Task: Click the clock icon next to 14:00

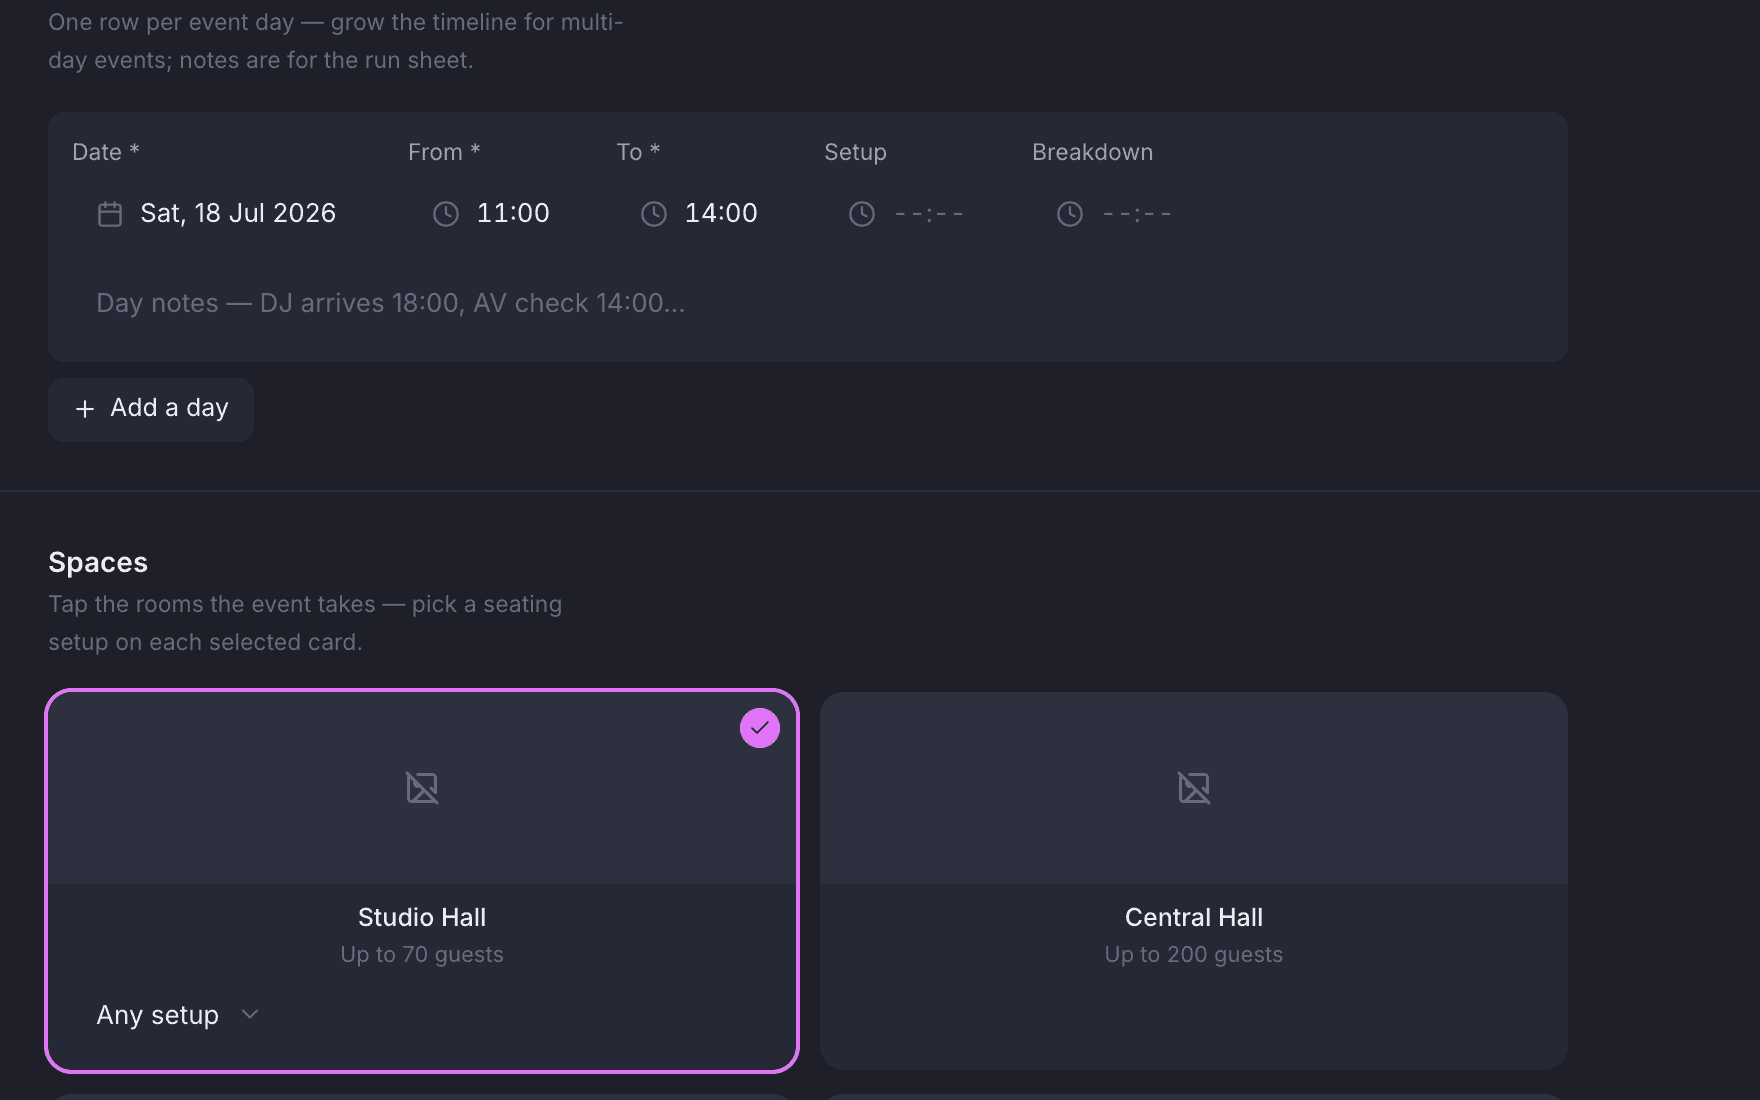Action: tap(654, 214)
